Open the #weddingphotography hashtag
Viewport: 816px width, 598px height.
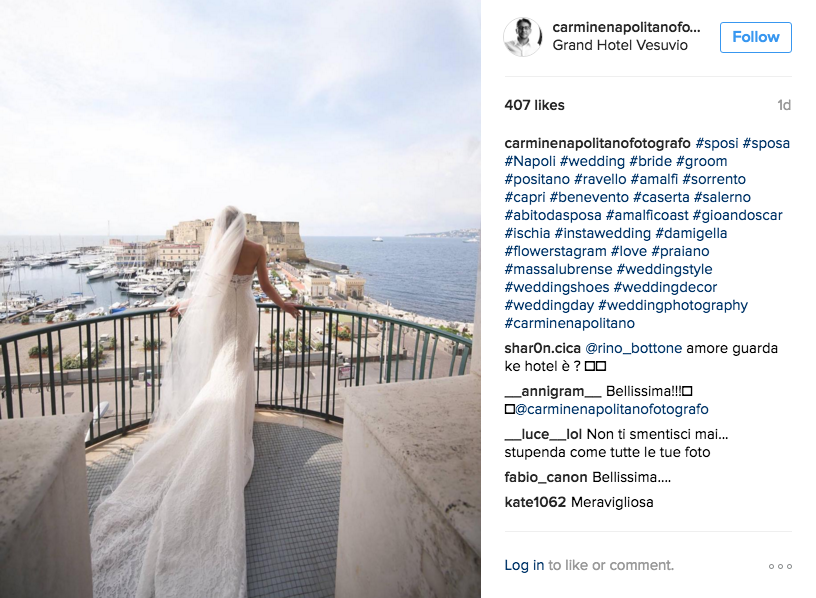(x=672, y=306)
